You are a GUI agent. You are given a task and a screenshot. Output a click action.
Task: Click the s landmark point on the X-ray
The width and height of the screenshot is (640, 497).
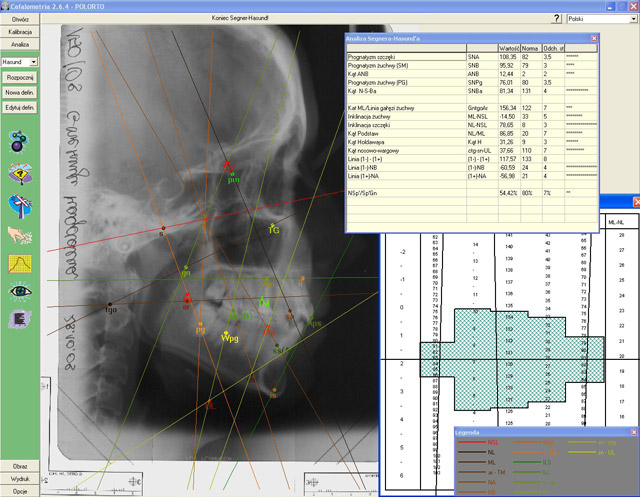point(163,228)
